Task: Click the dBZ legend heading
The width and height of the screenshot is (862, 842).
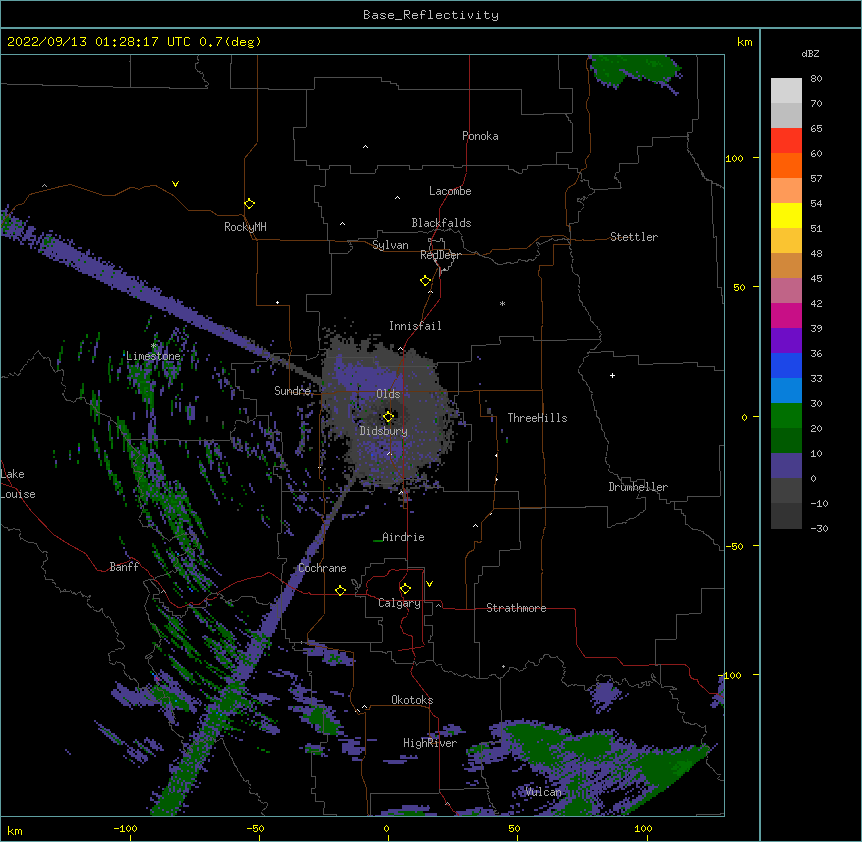Action: 810,54
